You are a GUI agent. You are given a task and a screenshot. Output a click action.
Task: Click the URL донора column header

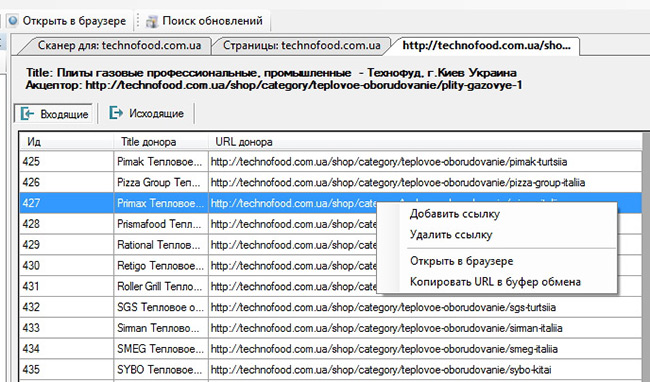click(425, 142)
